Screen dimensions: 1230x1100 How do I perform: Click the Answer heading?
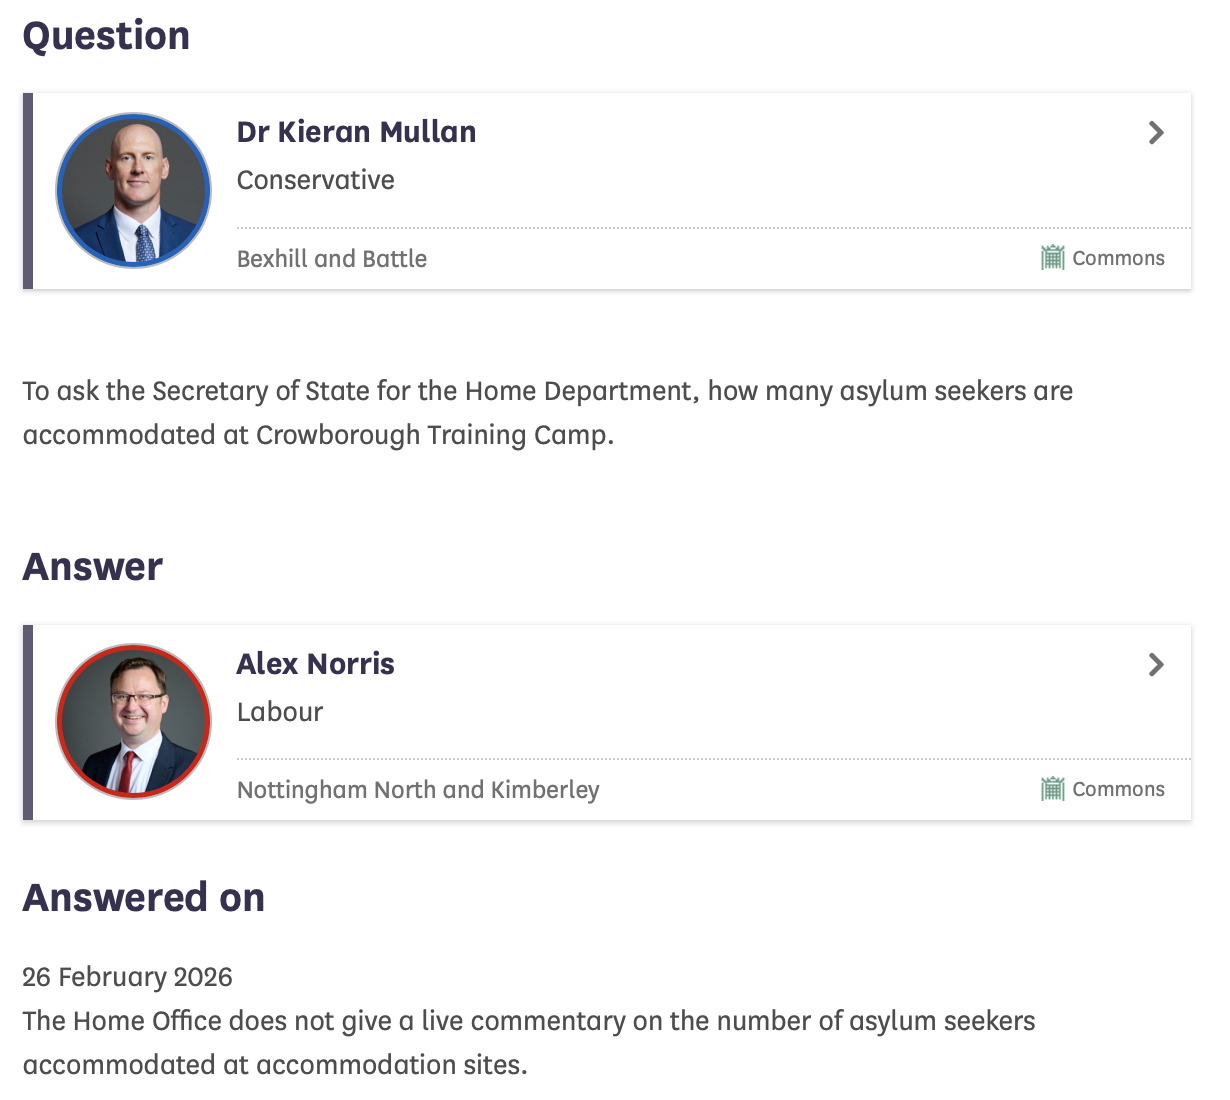click(x=93, y=567)
